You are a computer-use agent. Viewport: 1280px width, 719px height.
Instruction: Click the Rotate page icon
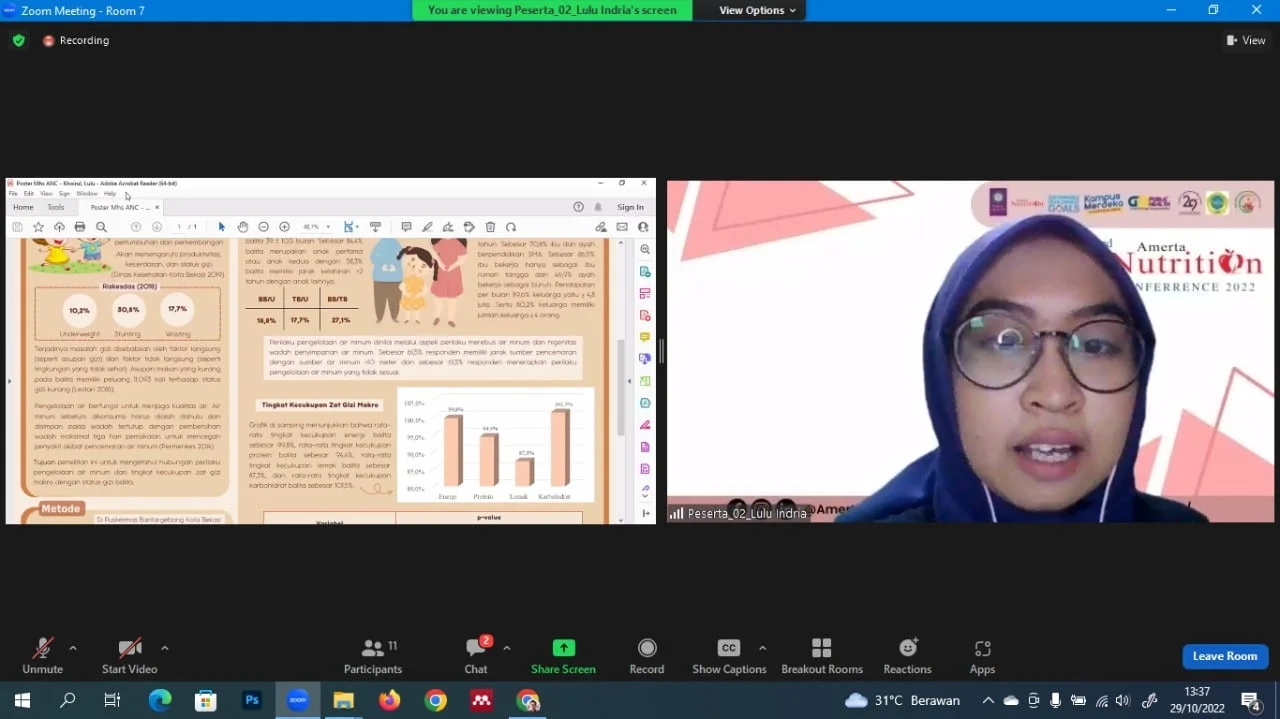(511, 227)
